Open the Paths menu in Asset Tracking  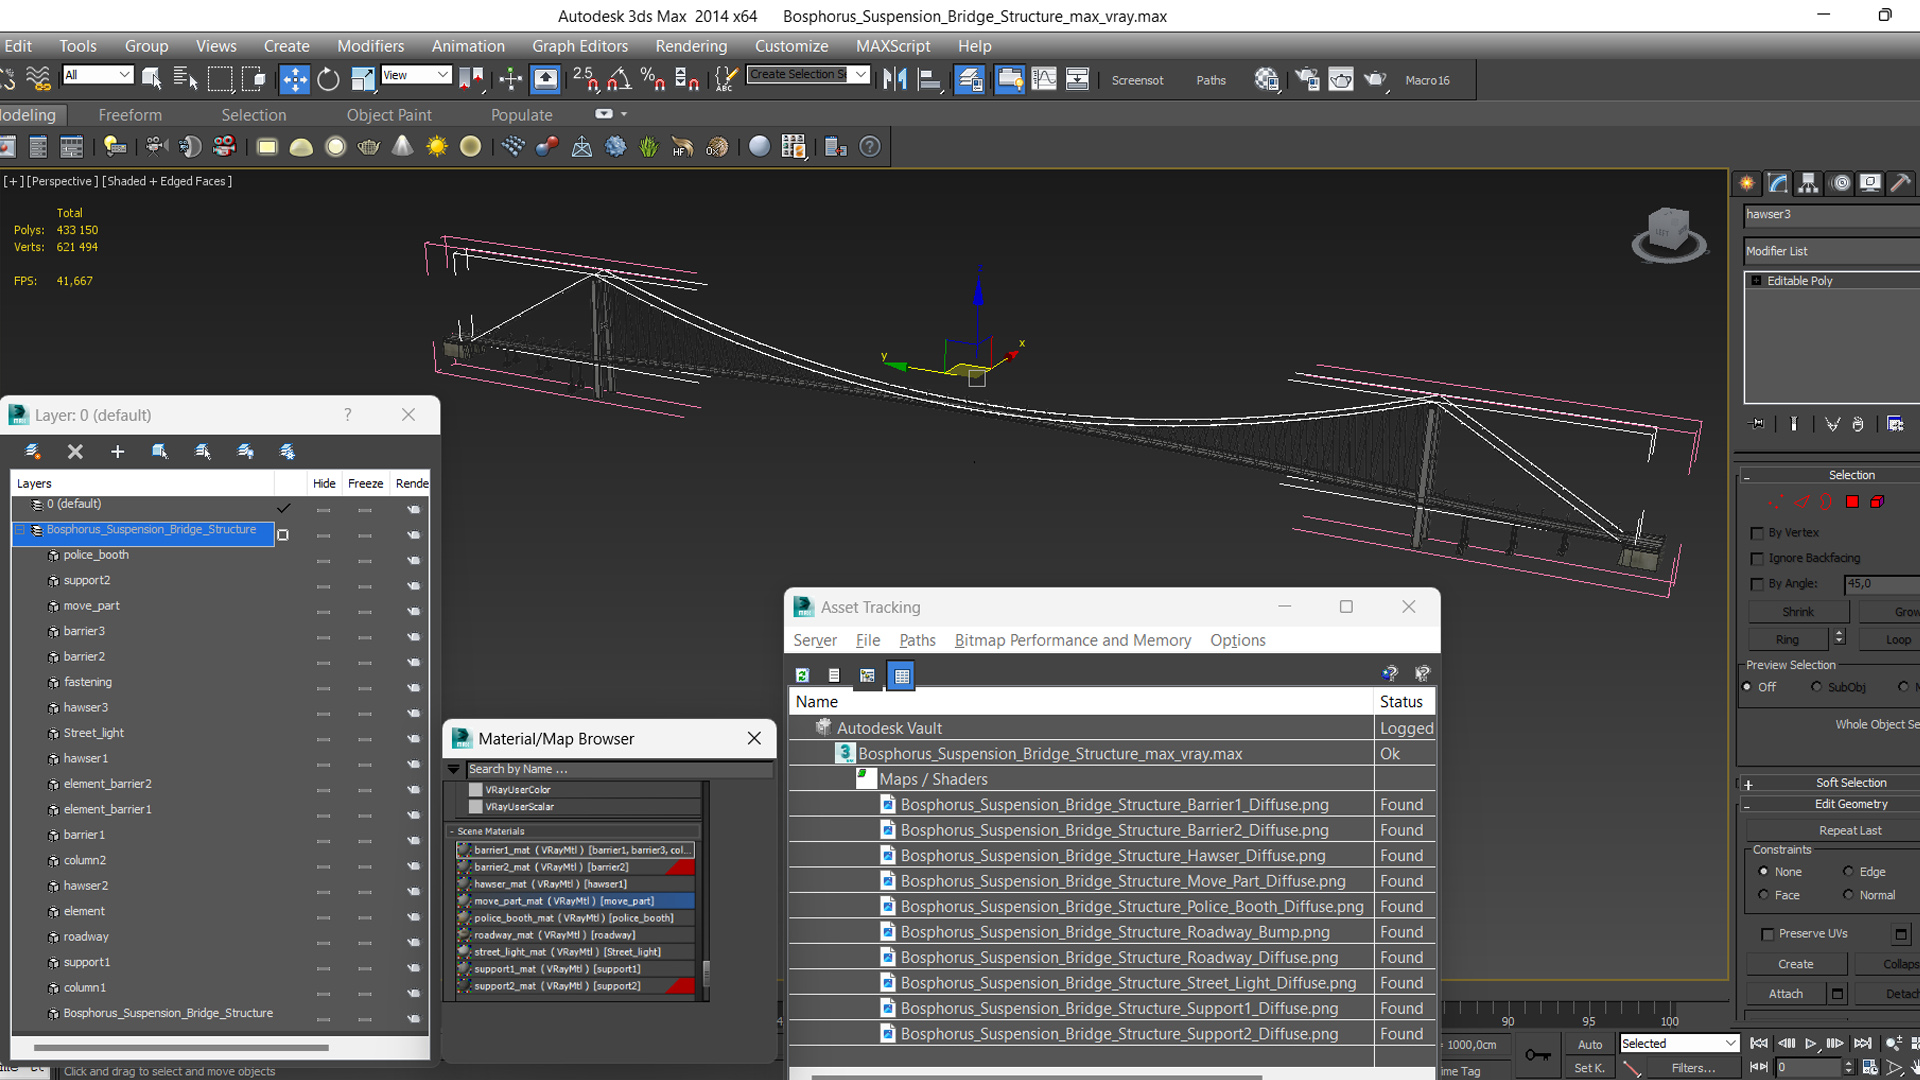point(917,640)
